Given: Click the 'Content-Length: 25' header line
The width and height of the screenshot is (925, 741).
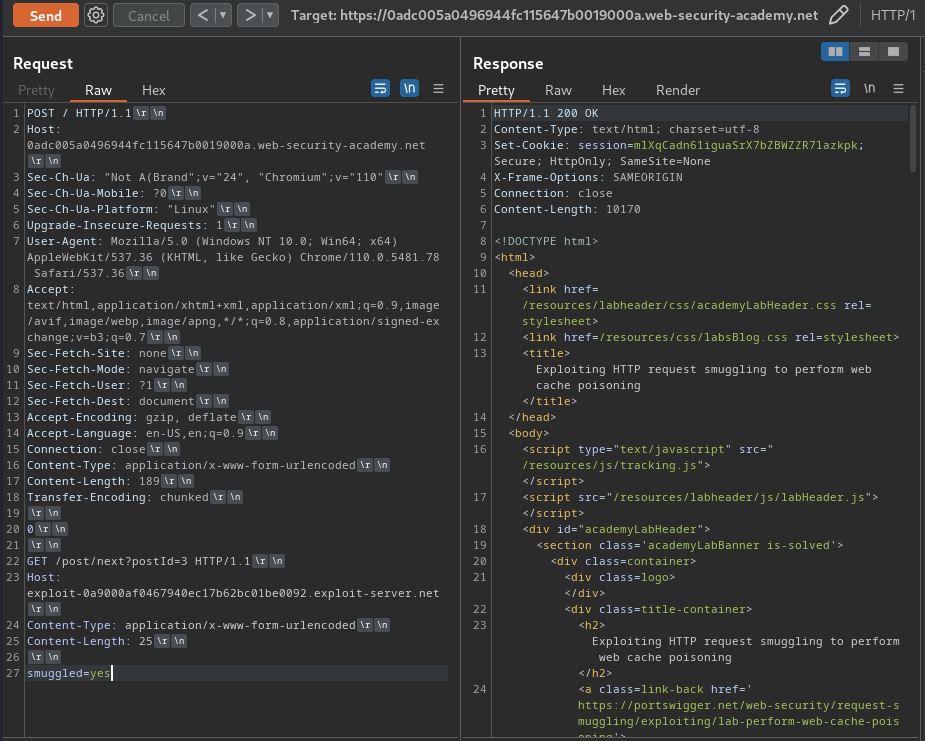Looking at the screenshot, I should point(90,641).
